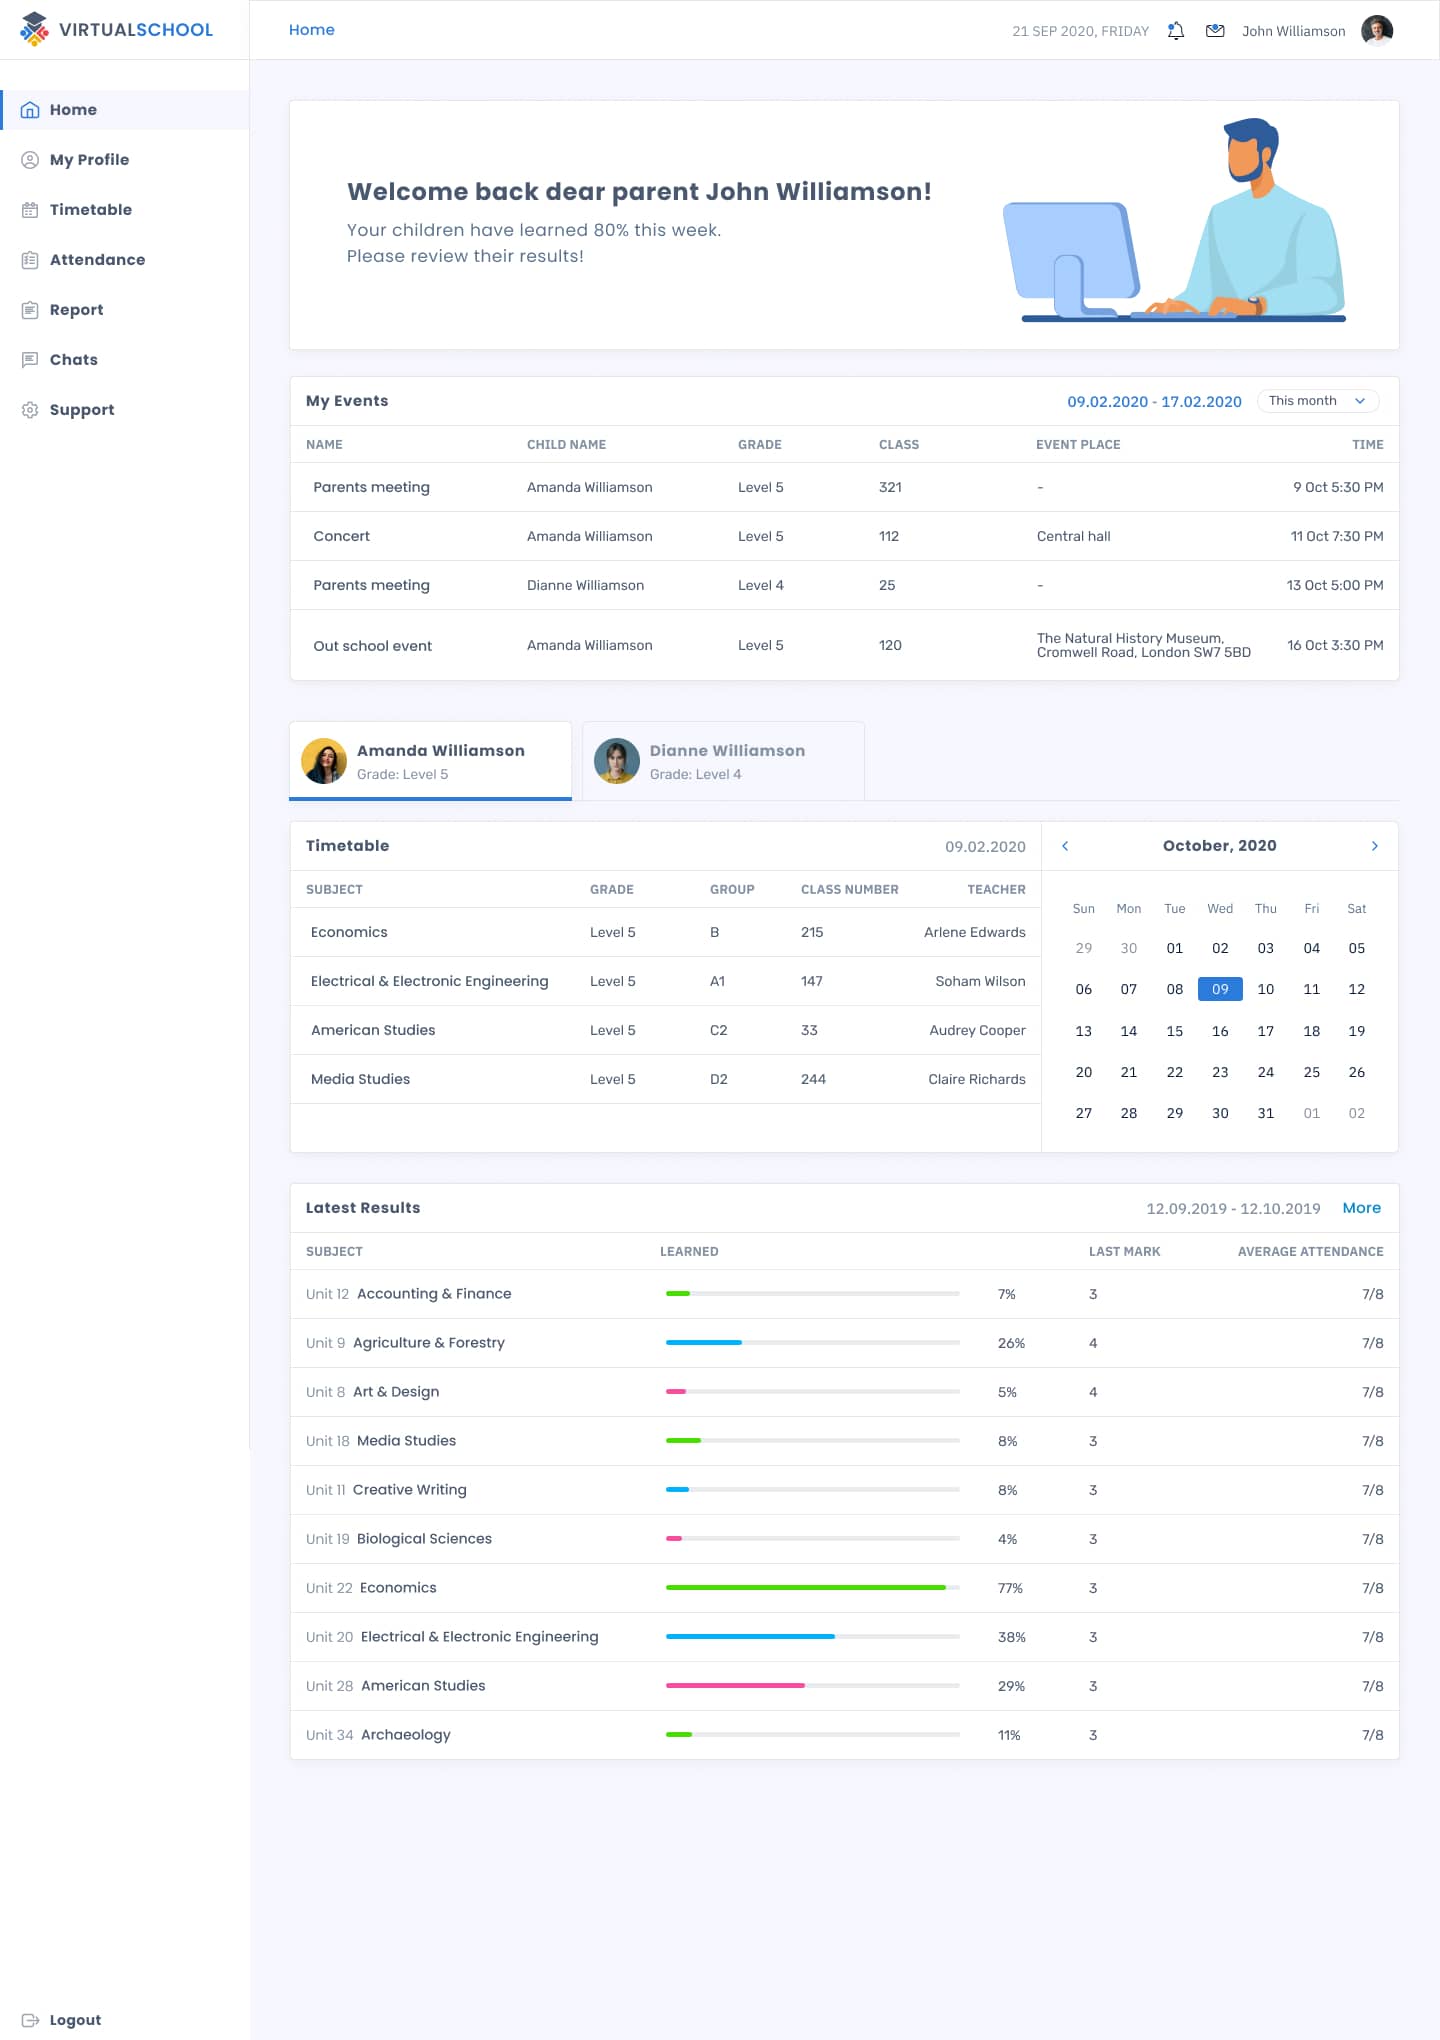
Task: Click Unit 12 Accounting & Finance row
Action: pos(844,1294)
